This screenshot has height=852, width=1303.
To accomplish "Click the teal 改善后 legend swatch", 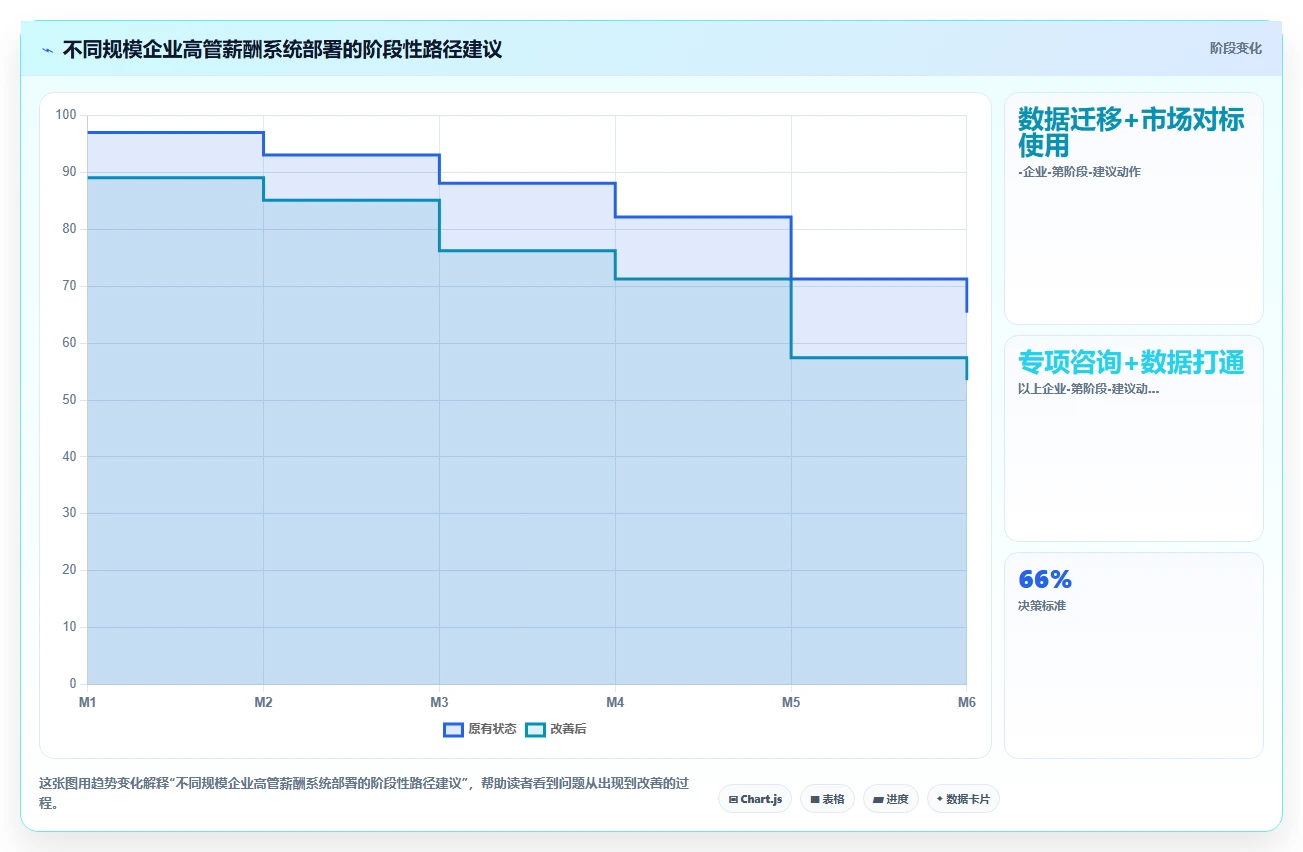I will [x=535, y=729].
